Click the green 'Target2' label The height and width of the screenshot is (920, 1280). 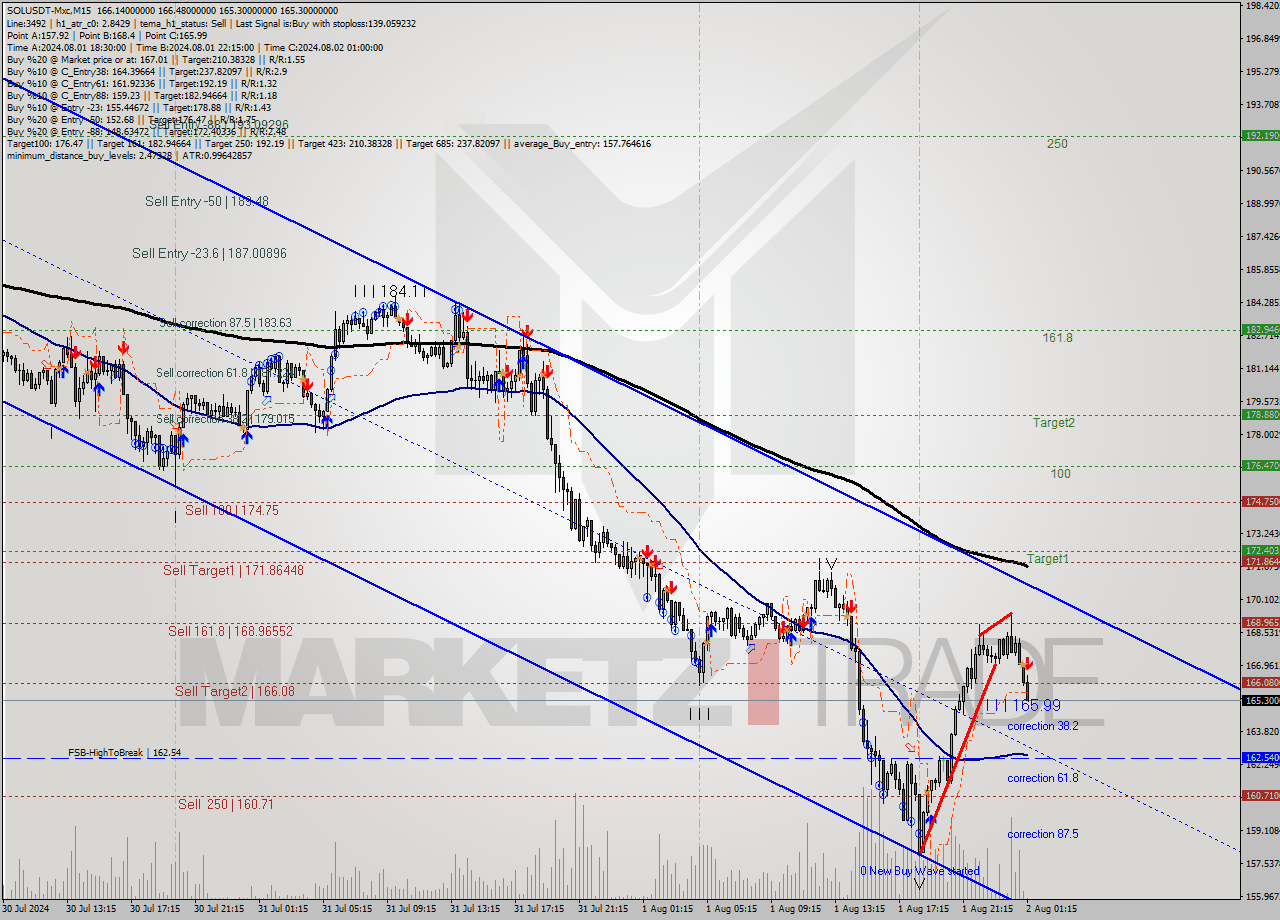(x=1054, y=423)
